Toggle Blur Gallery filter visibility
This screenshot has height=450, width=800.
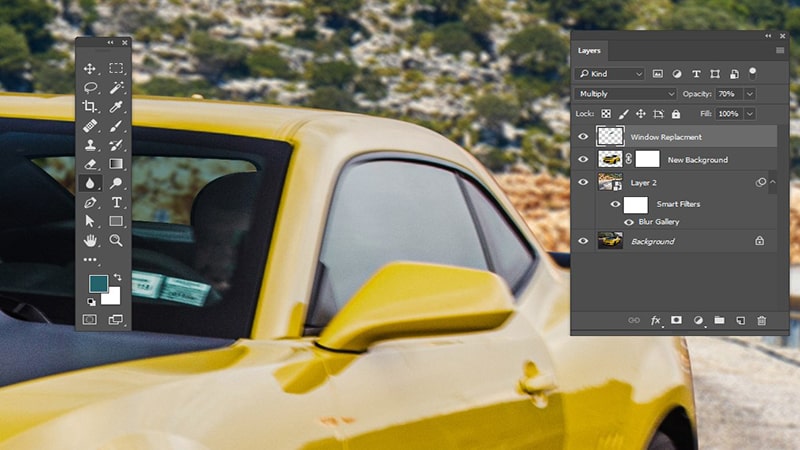(x=629, y=222)
